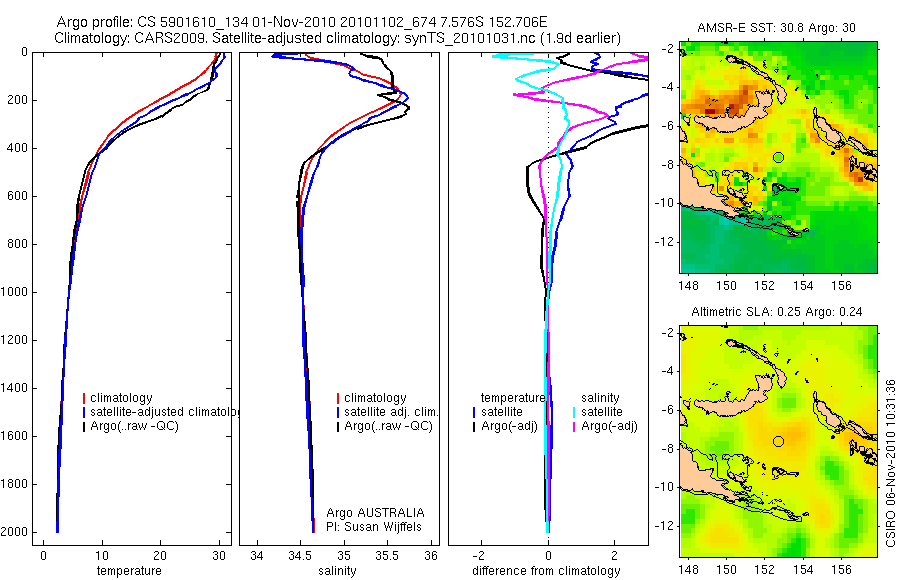Click blue 'satellite' legend under temperature heading
This screenshot has width=900, height=580.
point(497,412)
